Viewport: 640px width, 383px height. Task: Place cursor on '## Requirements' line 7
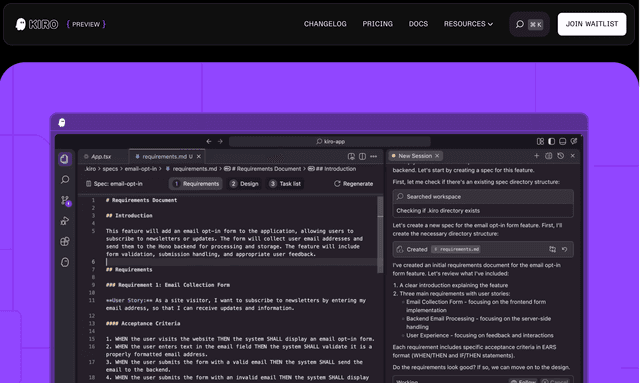tap(129, 269)
